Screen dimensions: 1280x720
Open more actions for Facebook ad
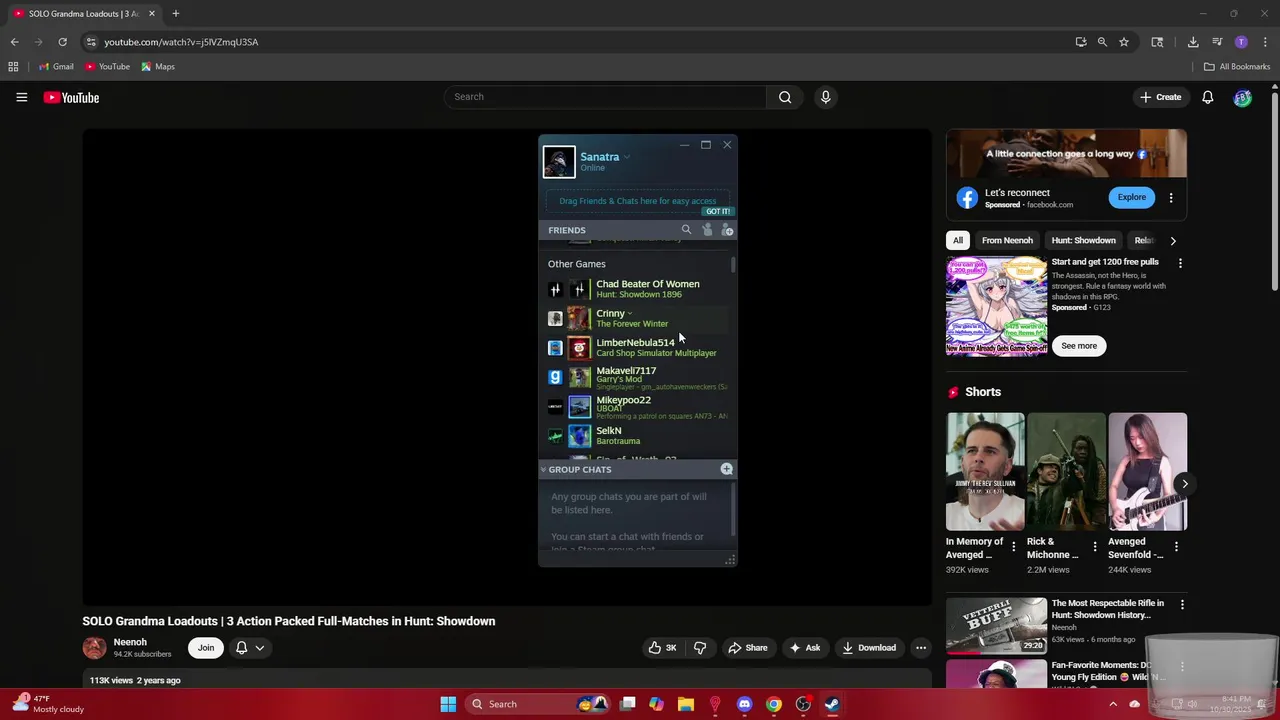[x=1171, y=198]
